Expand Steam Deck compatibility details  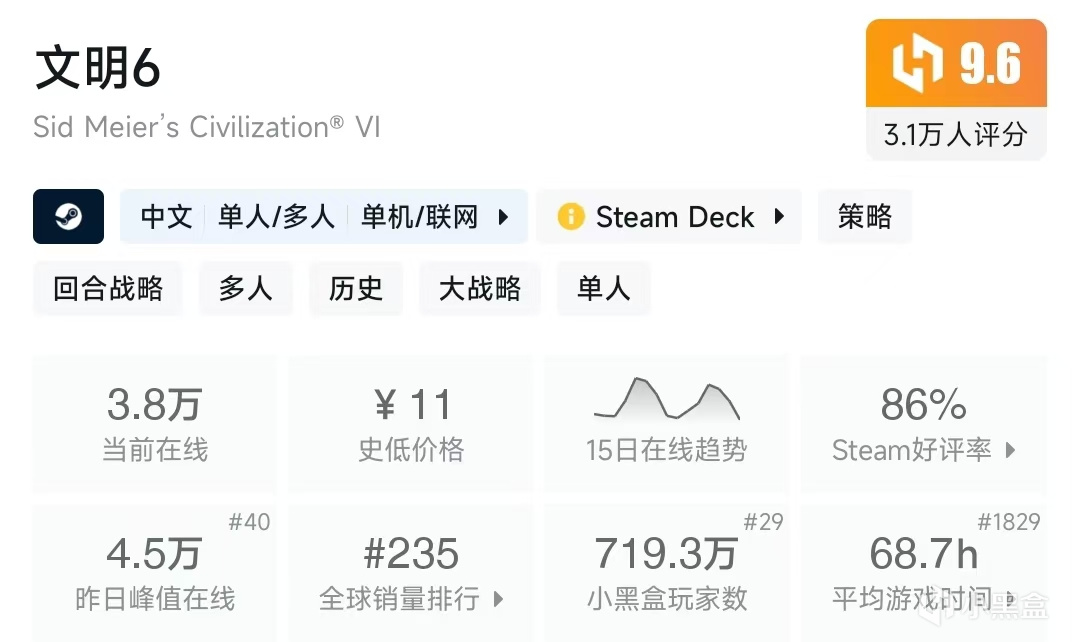779,217
